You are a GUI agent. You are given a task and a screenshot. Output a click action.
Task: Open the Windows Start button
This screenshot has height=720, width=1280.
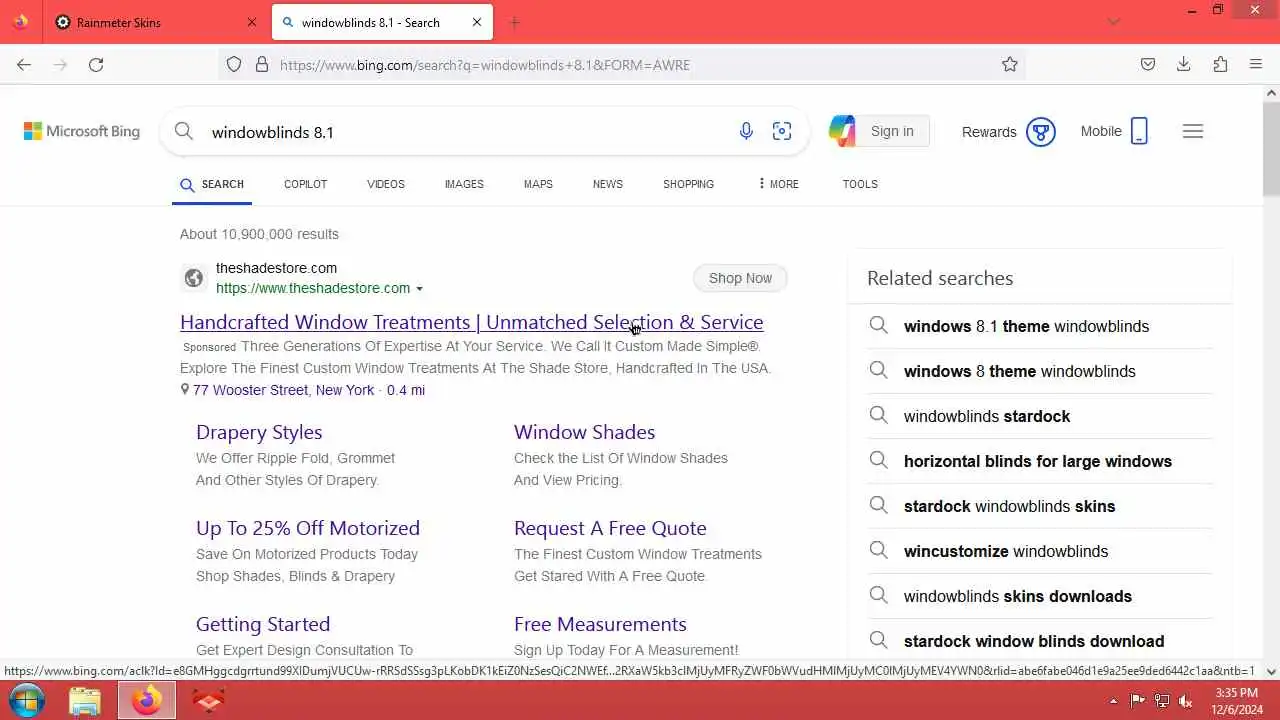click(26, 701)
